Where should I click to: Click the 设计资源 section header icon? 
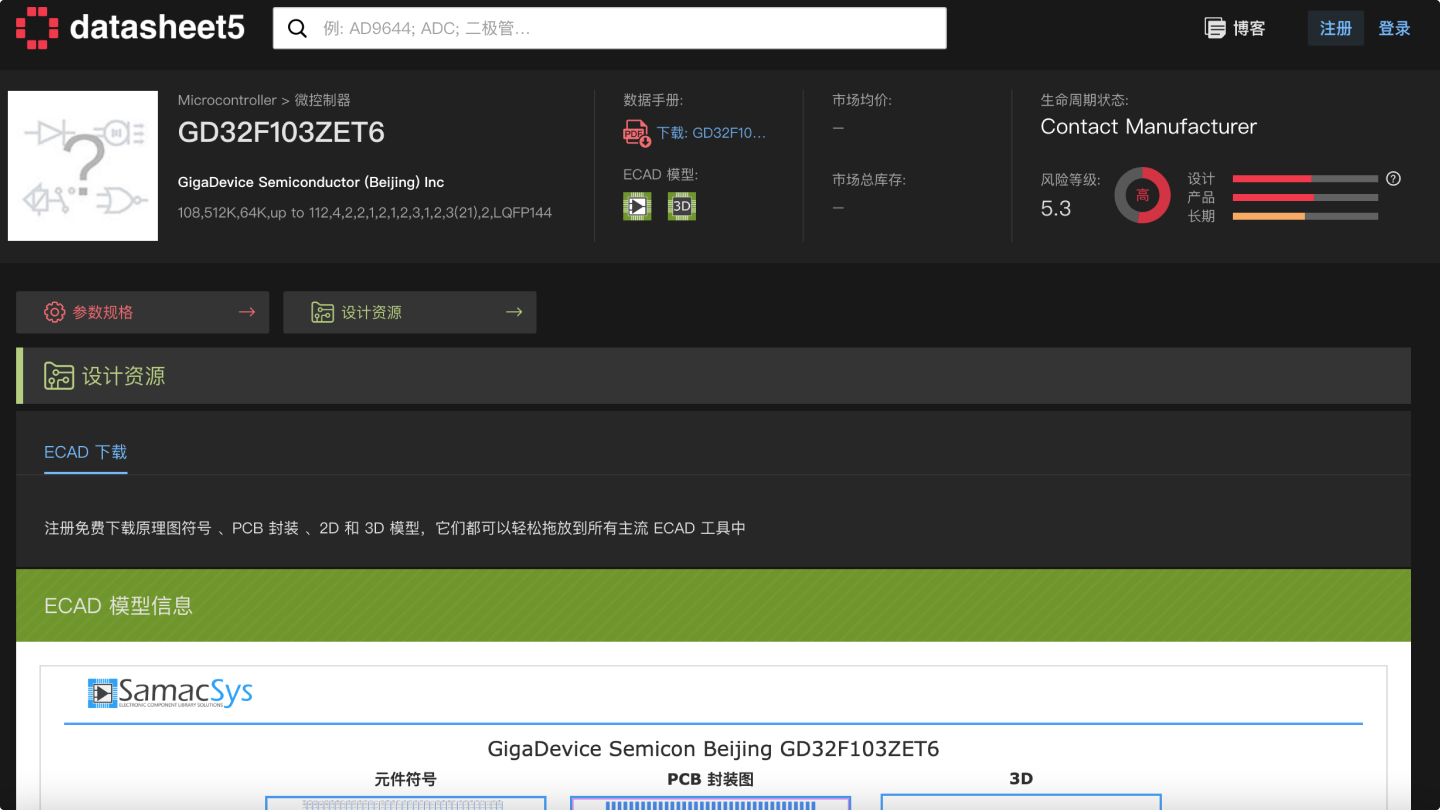59,376
